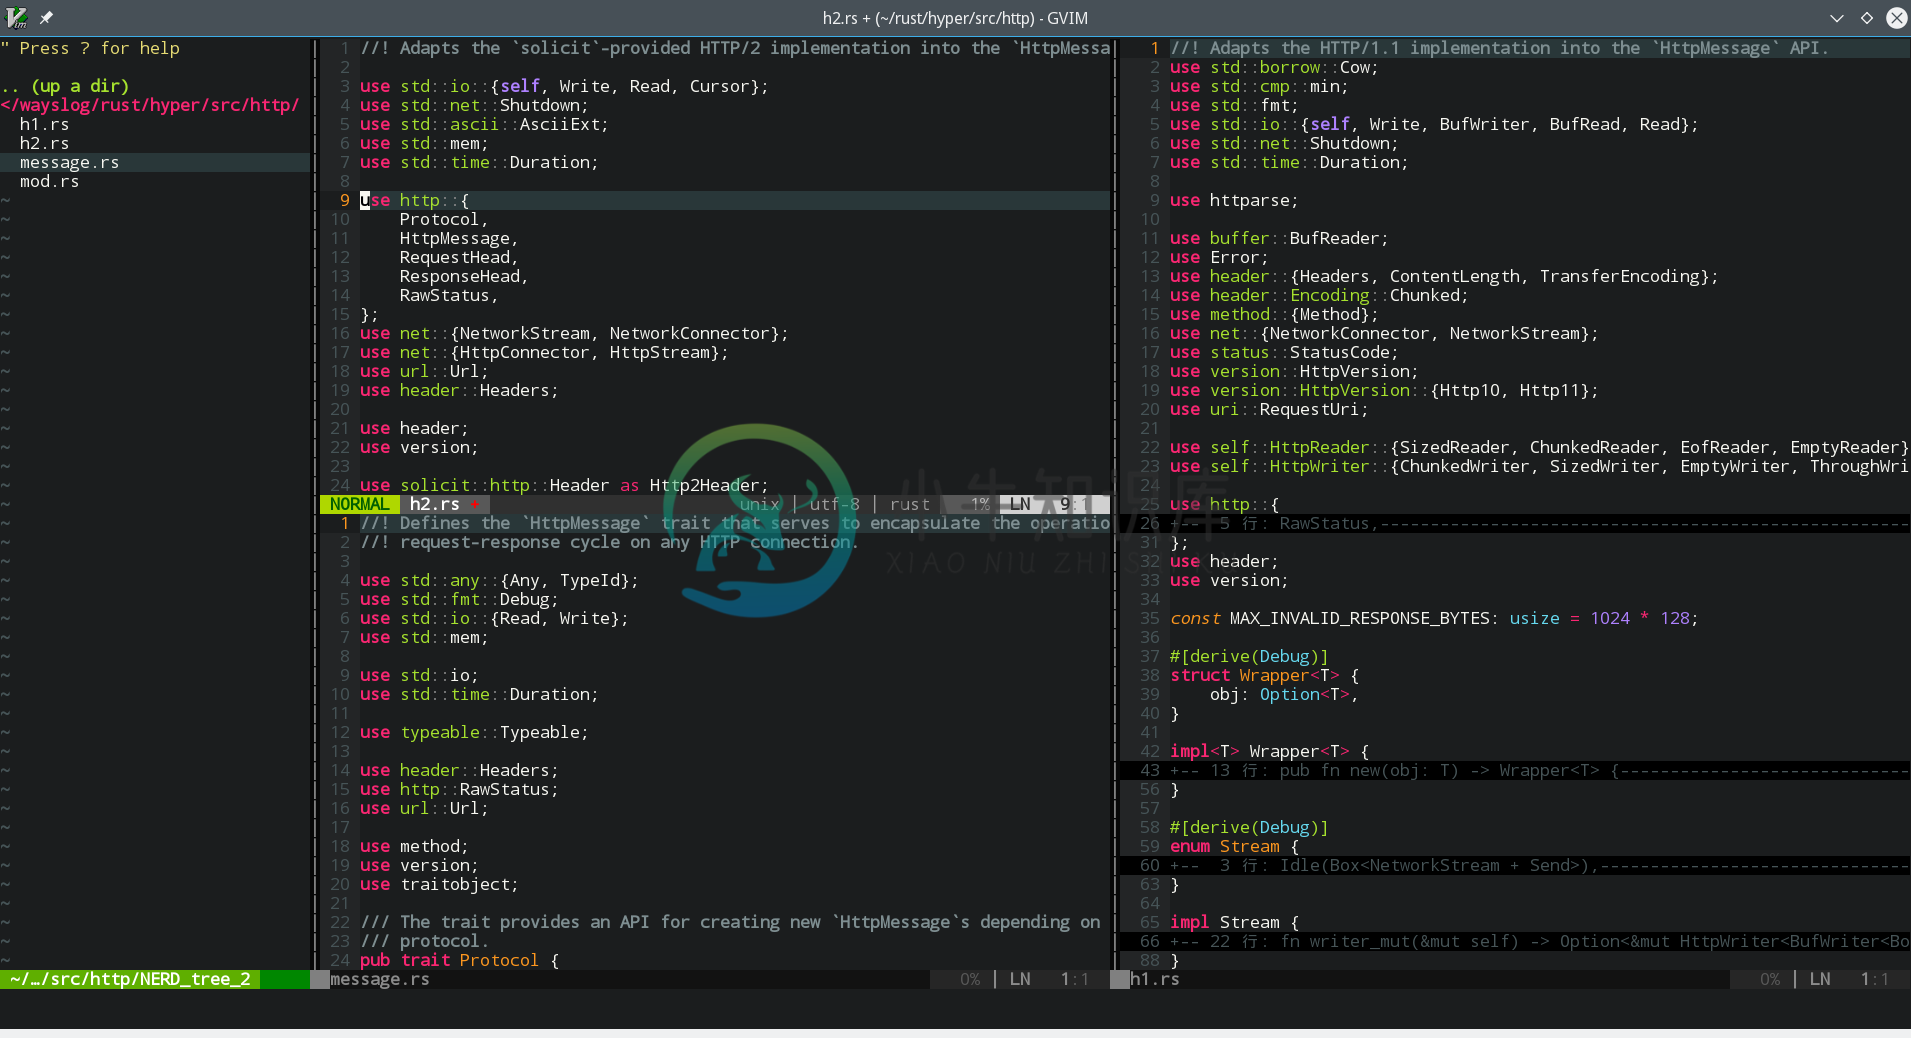Screen dimensions: 1911x1038
Task: Close the GVIM window
Action: [x=1896, y=18]
